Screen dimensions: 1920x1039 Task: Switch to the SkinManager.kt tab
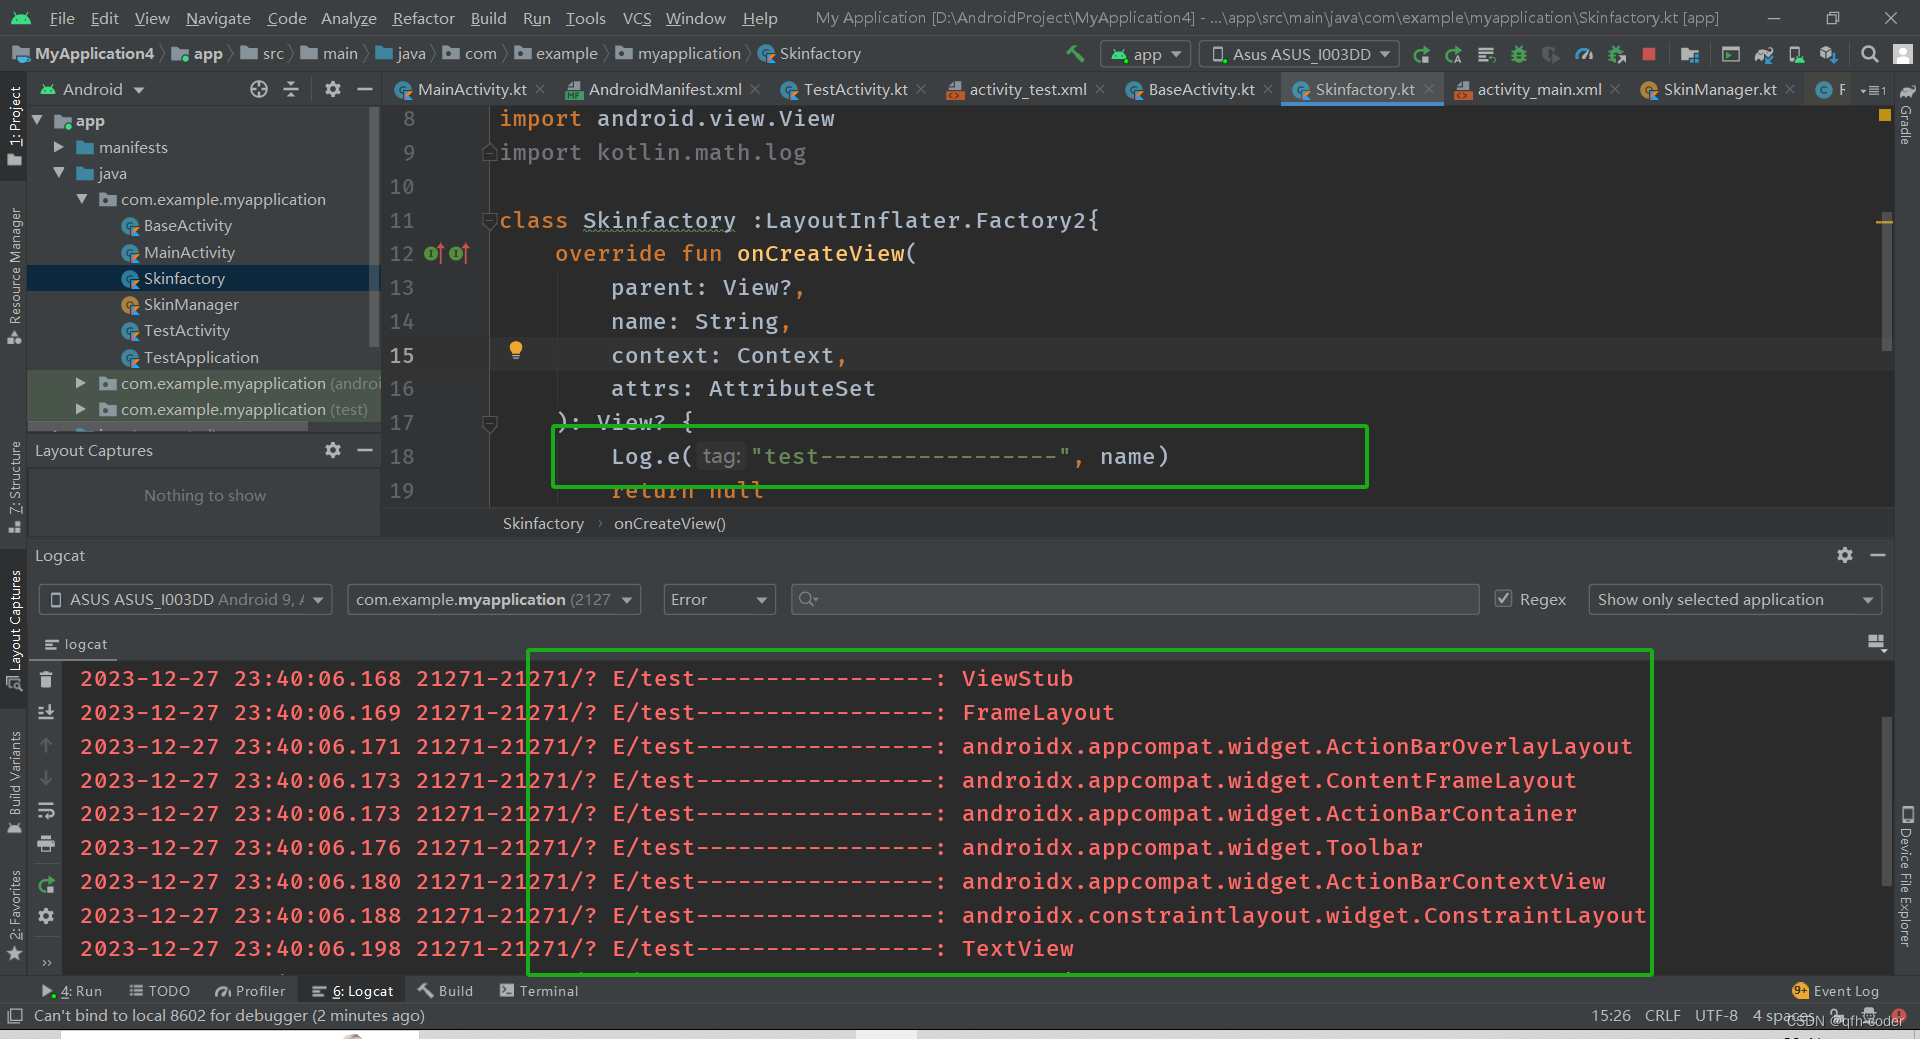click(1719, 90)
